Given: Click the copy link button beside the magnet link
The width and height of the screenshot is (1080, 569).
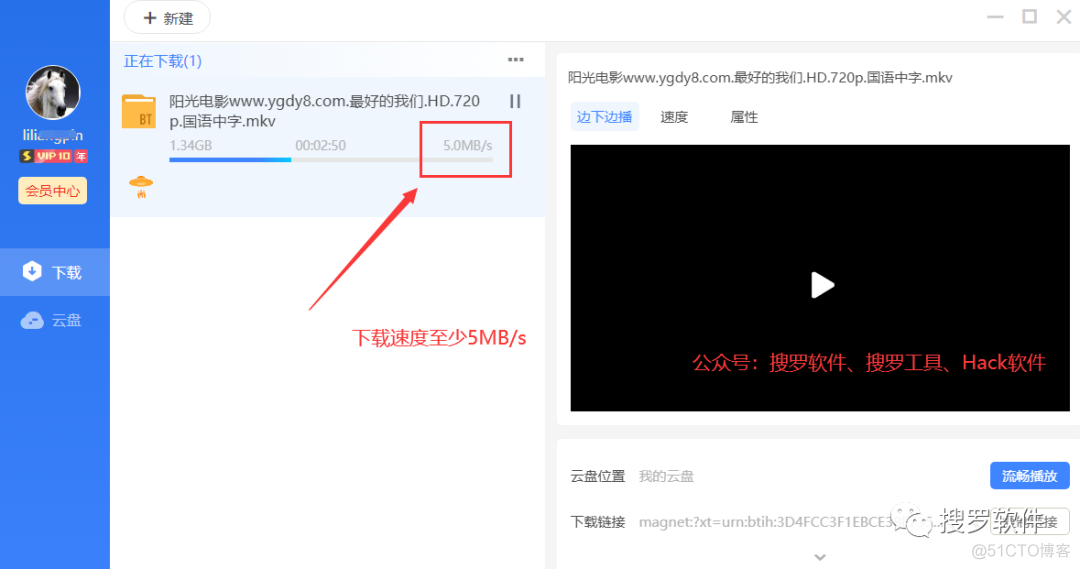Looking at the screenshot, I should (1030, 522).
